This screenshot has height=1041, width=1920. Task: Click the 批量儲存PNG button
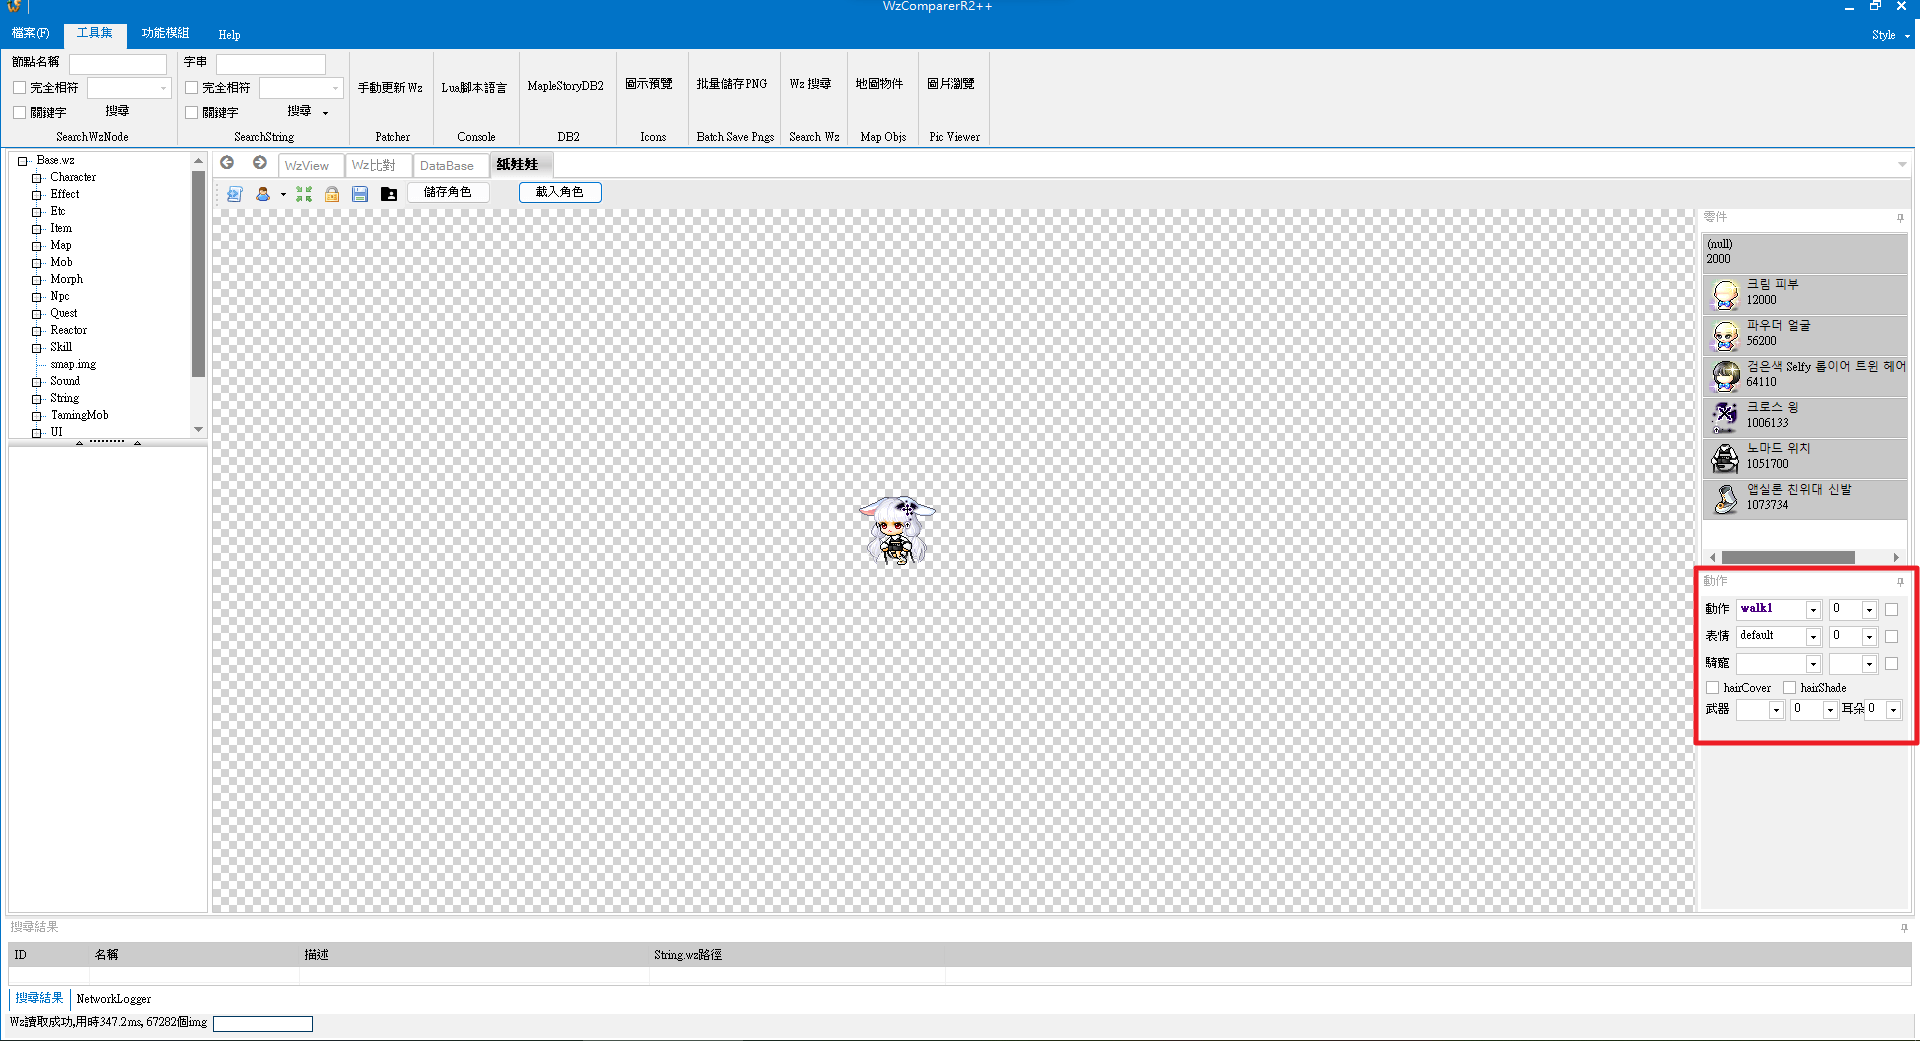coord(732,84)
